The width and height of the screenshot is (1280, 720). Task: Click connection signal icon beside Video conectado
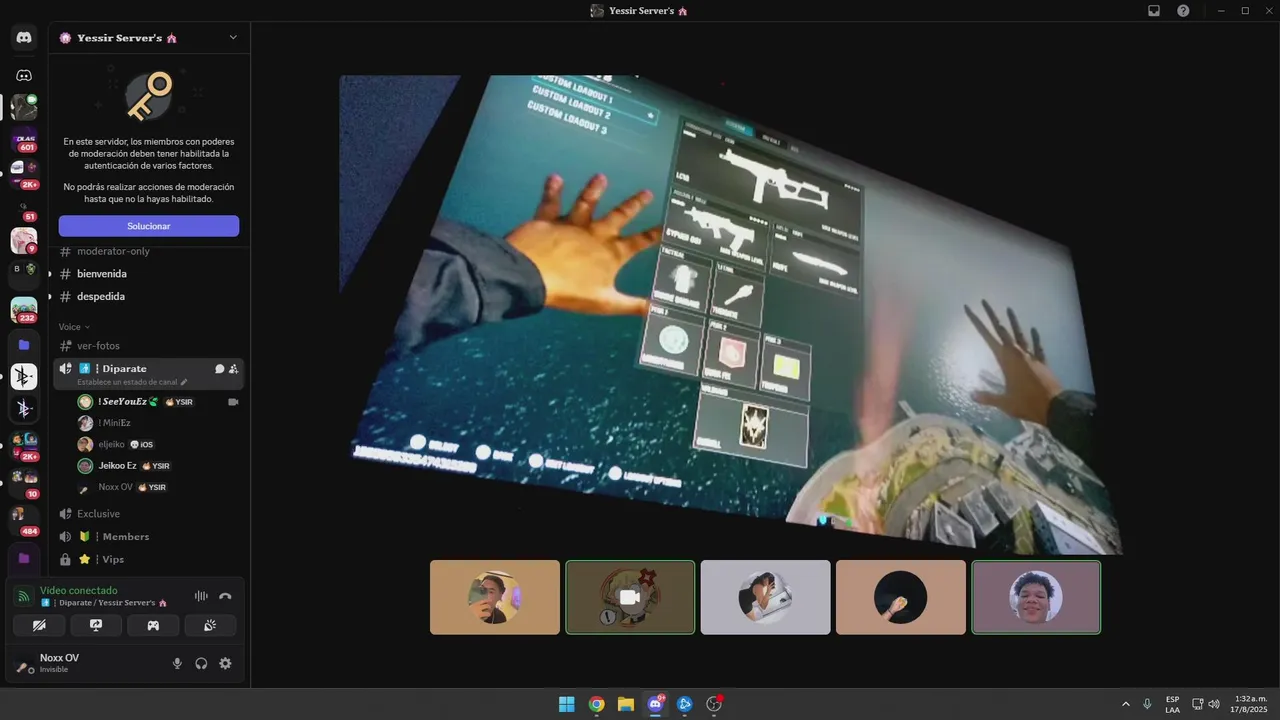(24, 596)
